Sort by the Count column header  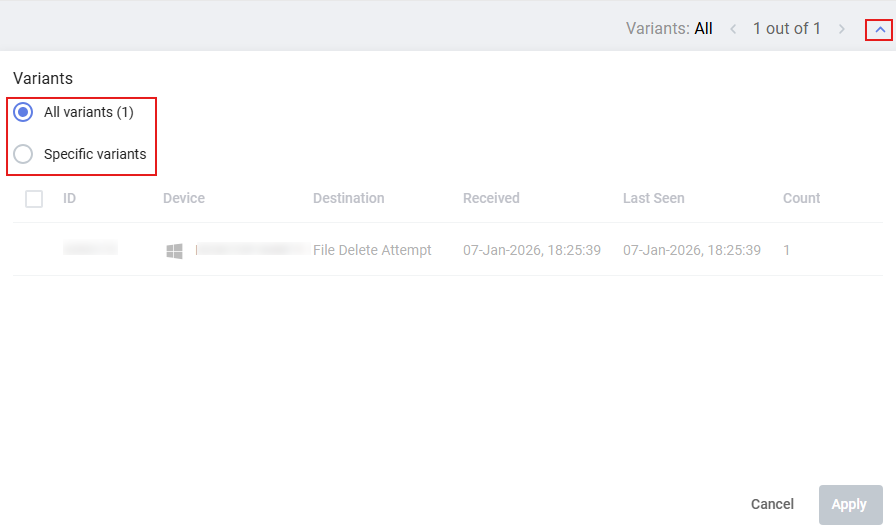[x=801, y=199]
